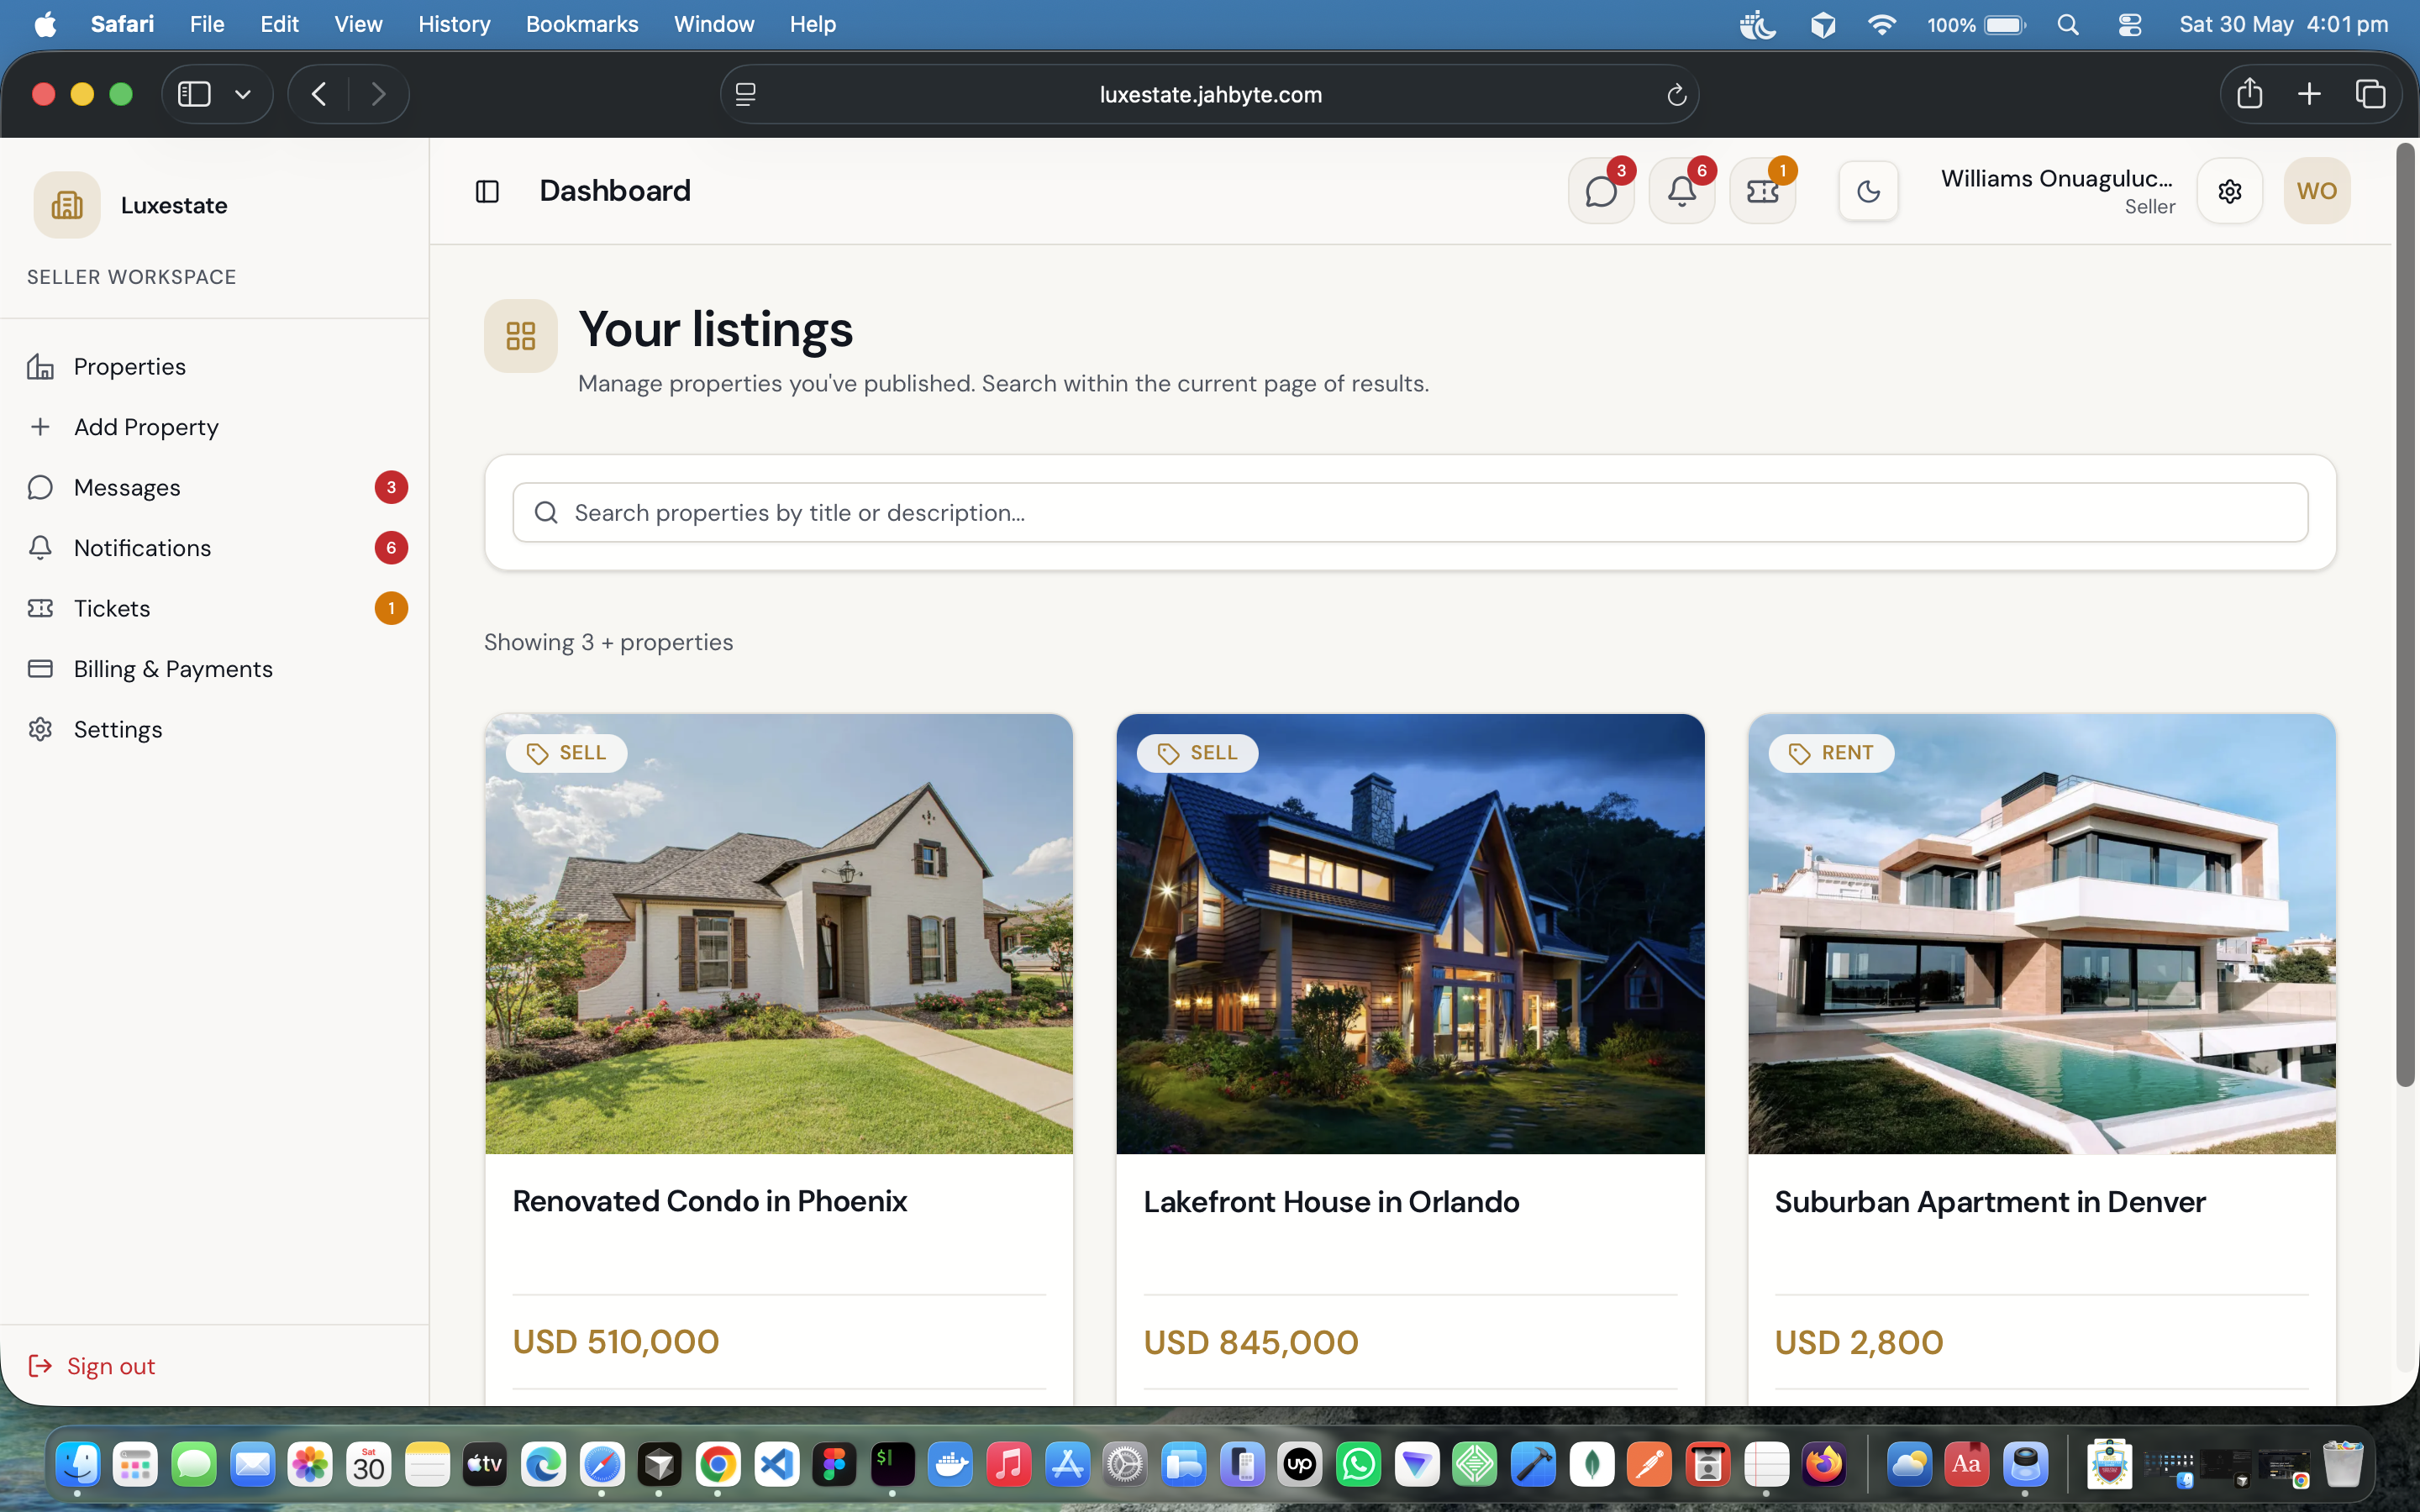Show Safari tab overview
This screenshot has width=2420, height=1512.
point(2370,94)
